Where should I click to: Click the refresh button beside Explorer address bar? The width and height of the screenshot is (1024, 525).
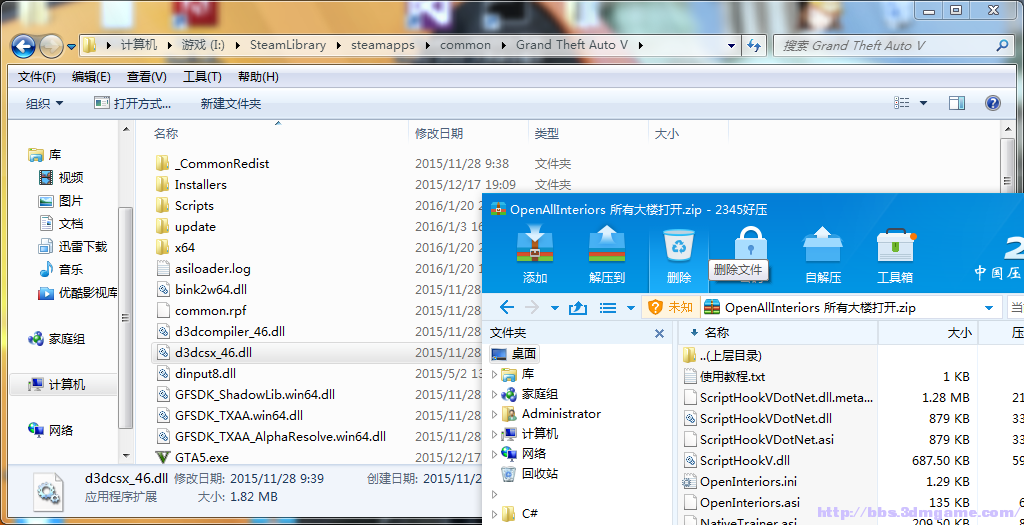coord(754,46)
